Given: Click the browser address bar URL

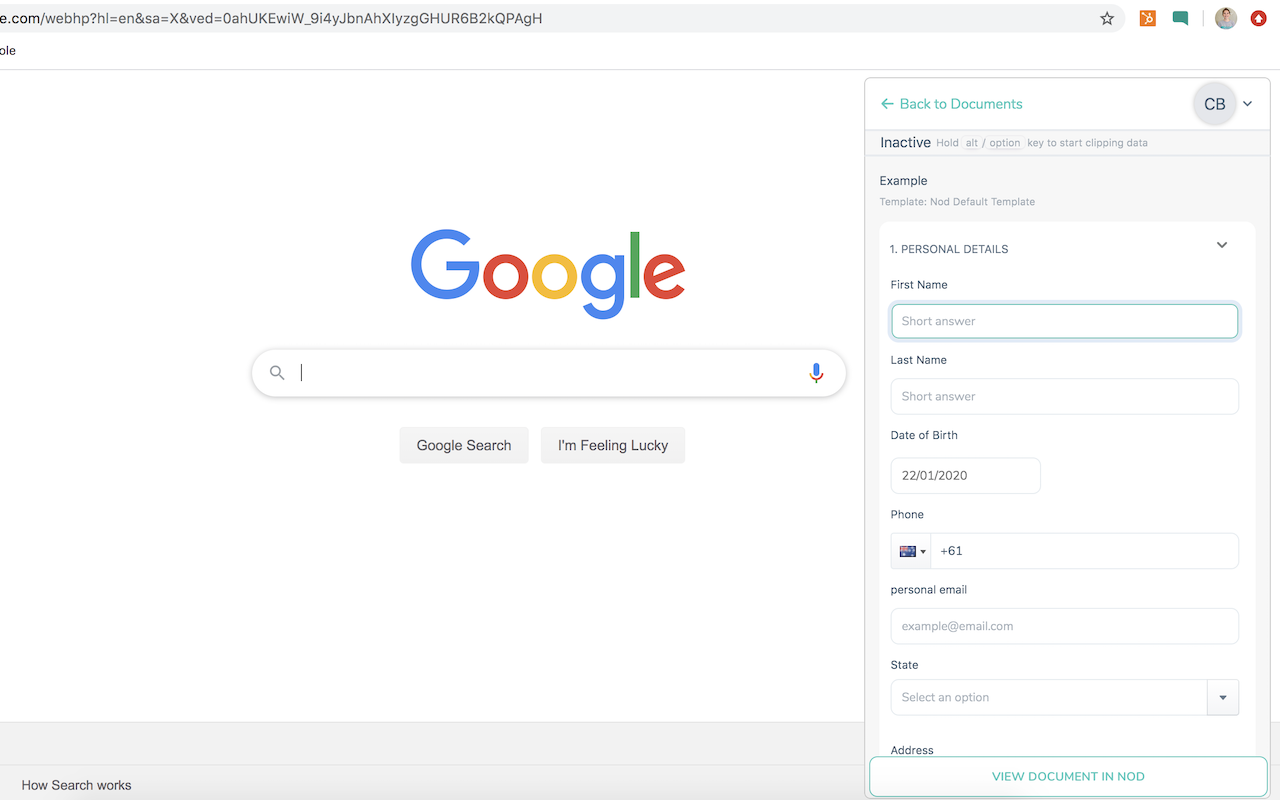Looking at the screenshot, I should [272, 18].
